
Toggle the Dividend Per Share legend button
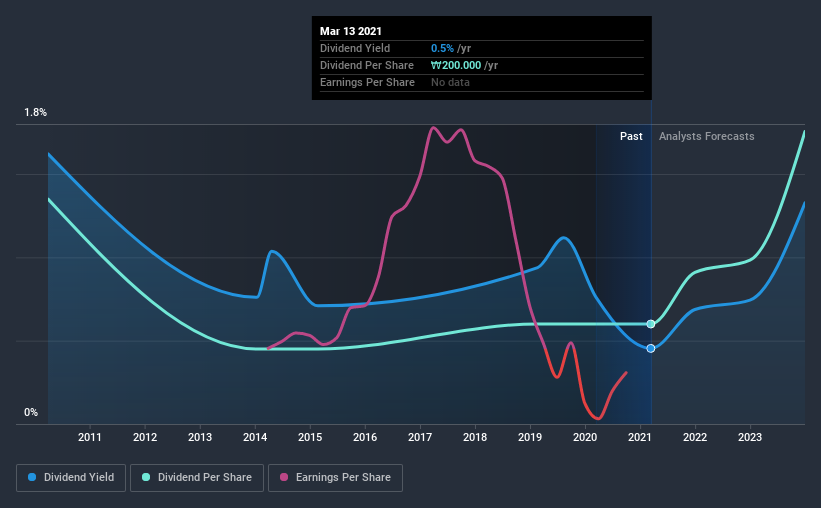click(197, 478)
